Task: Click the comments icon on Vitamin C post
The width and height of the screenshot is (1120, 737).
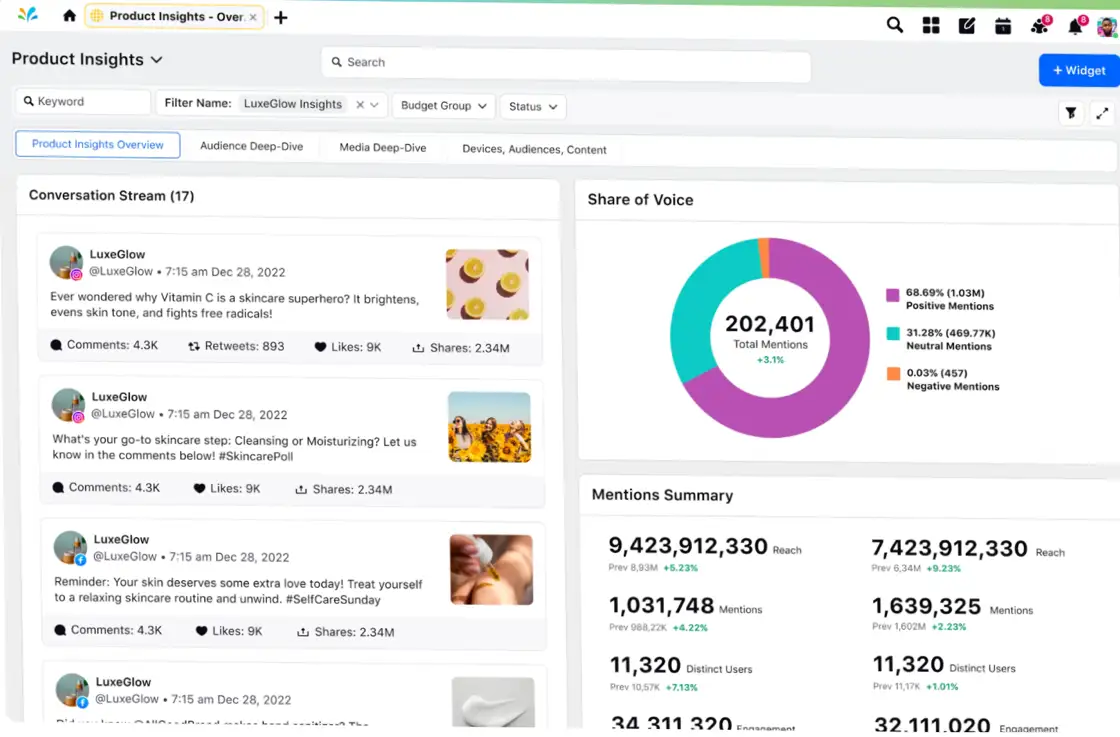Action: coord(56,345)
